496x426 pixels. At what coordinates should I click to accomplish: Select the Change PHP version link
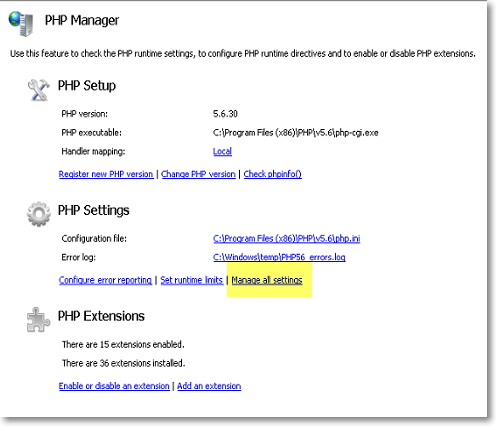(198, 174)
